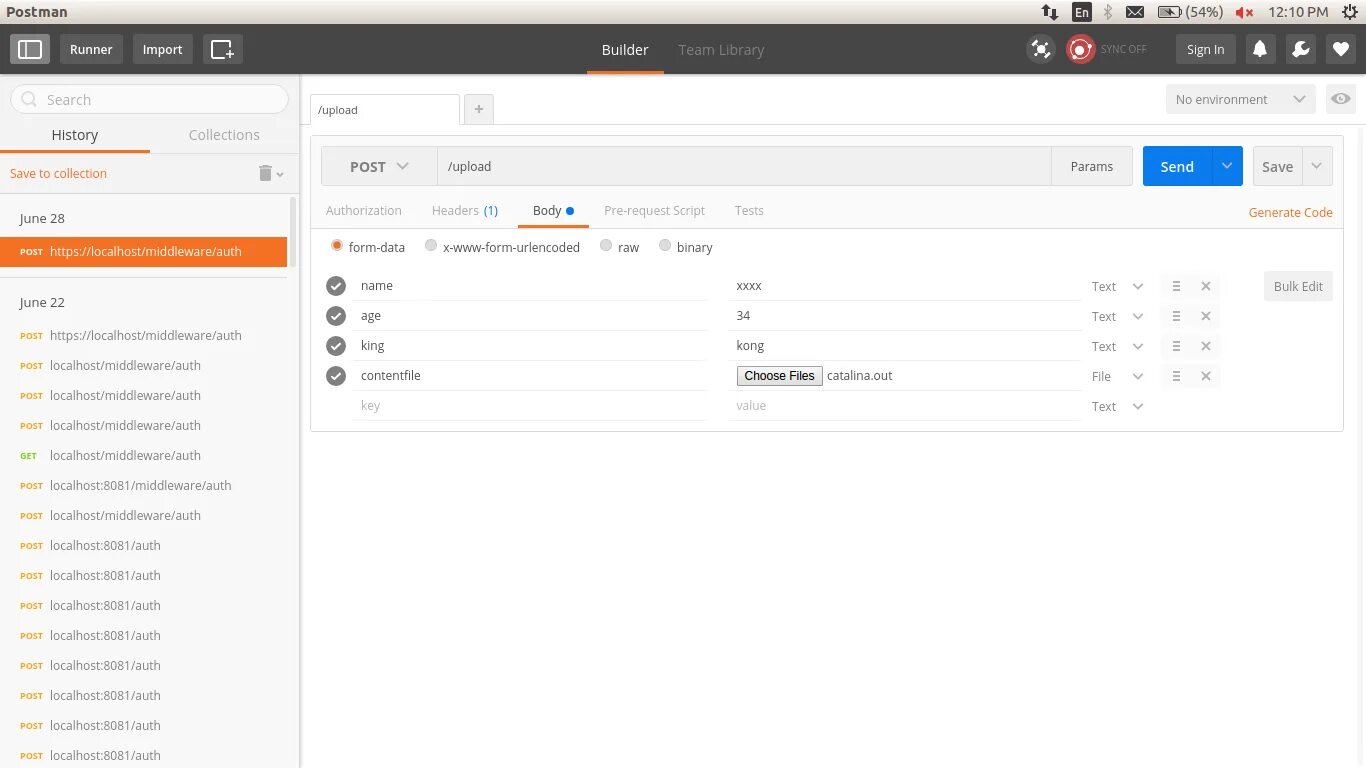Click the /upload request URL field
Viewport: 1366px width, 768px height.
744,166
